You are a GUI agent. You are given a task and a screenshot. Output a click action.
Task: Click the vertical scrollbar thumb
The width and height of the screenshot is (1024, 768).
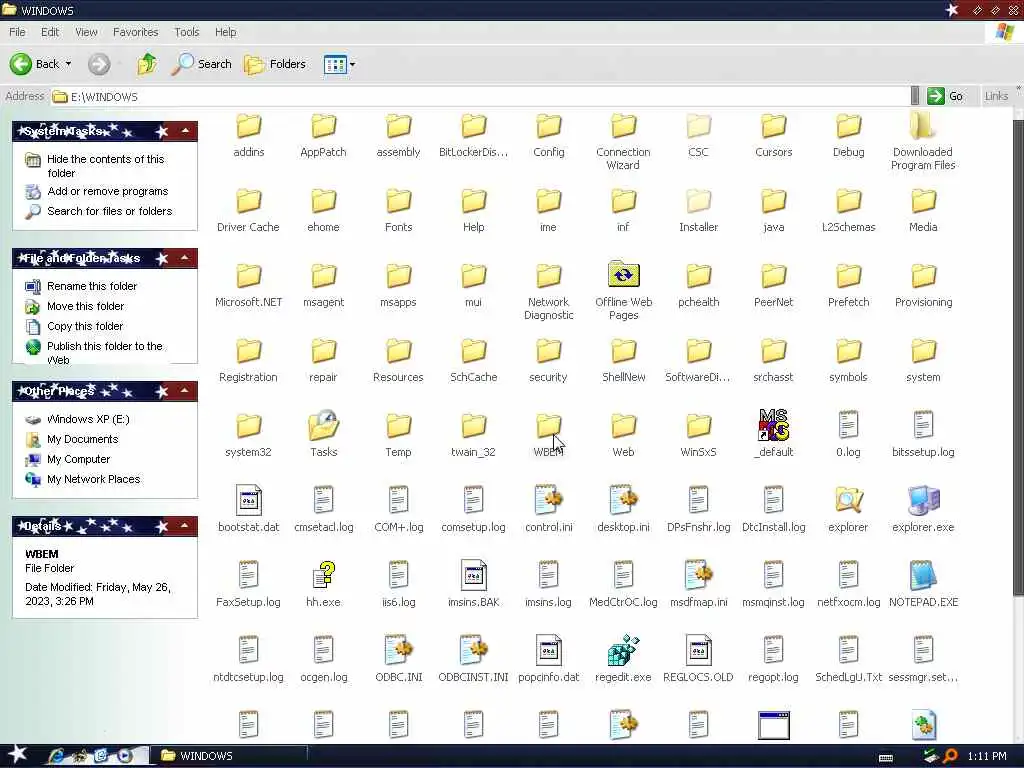tap(1018, 357)
